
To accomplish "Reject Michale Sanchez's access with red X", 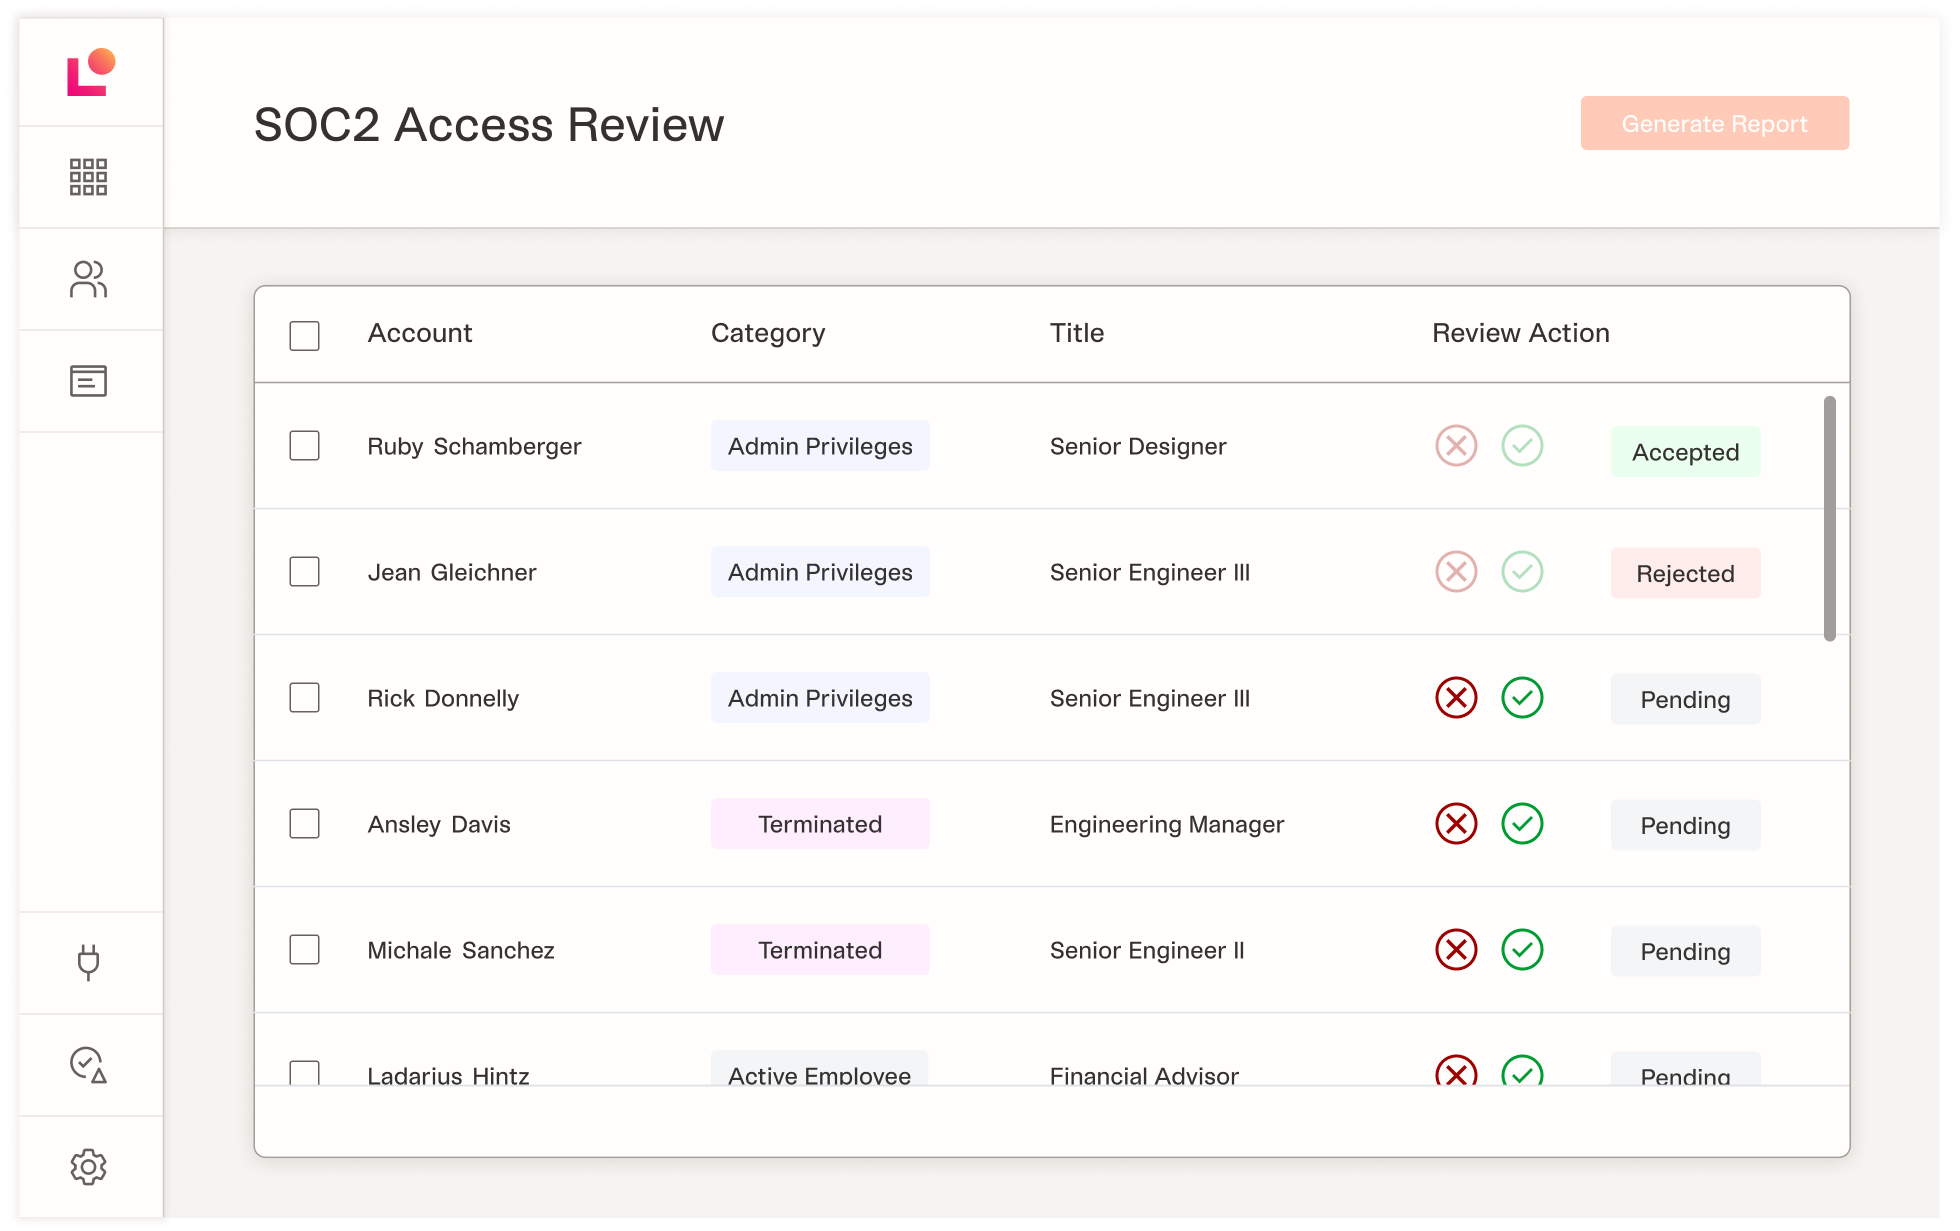I will click(x=1456, y=950).
